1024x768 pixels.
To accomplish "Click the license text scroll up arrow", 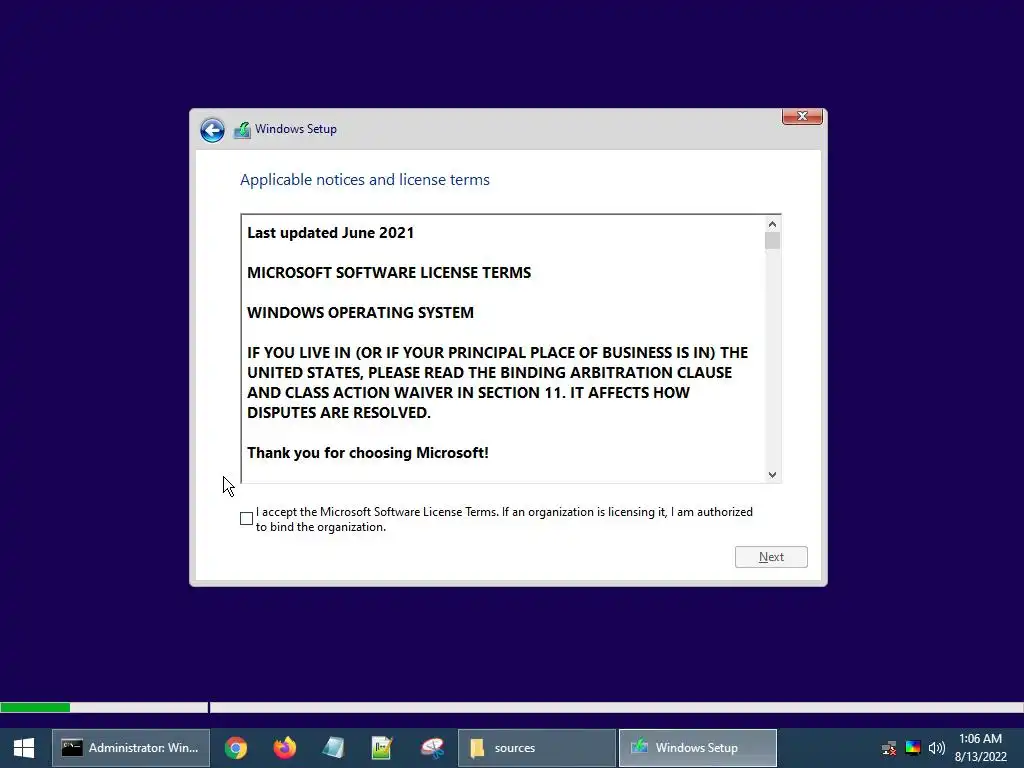I will [773, 224].
